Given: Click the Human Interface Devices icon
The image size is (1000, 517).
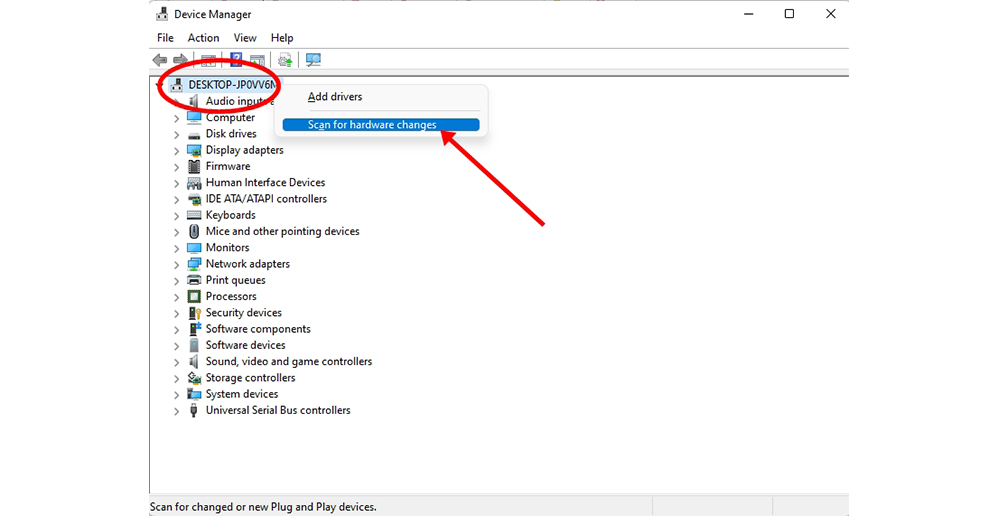Looking at the screenshot, I should tap(194, 183).
